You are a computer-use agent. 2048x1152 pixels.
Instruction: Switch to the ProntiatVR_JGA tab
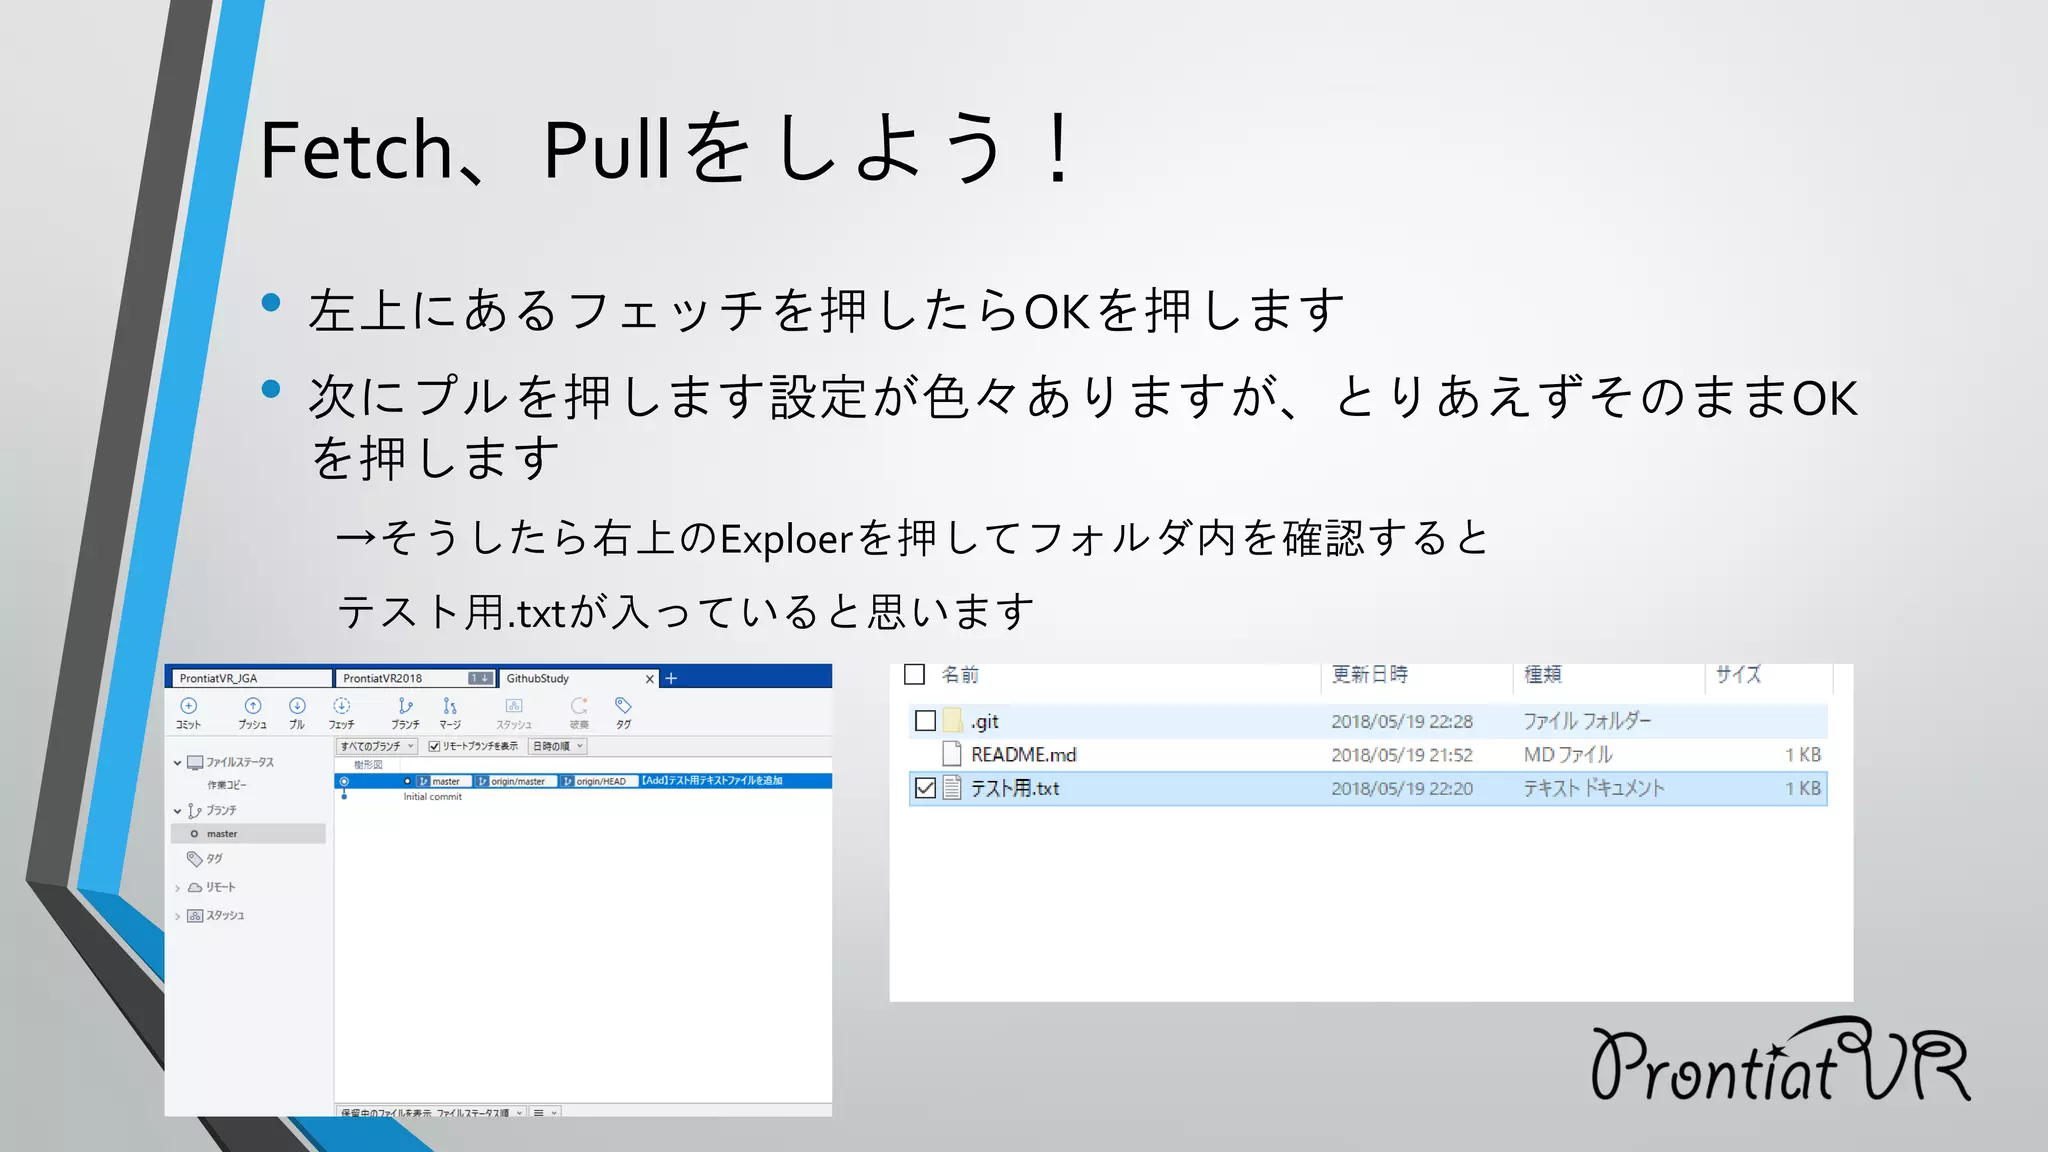click(250, 678)
